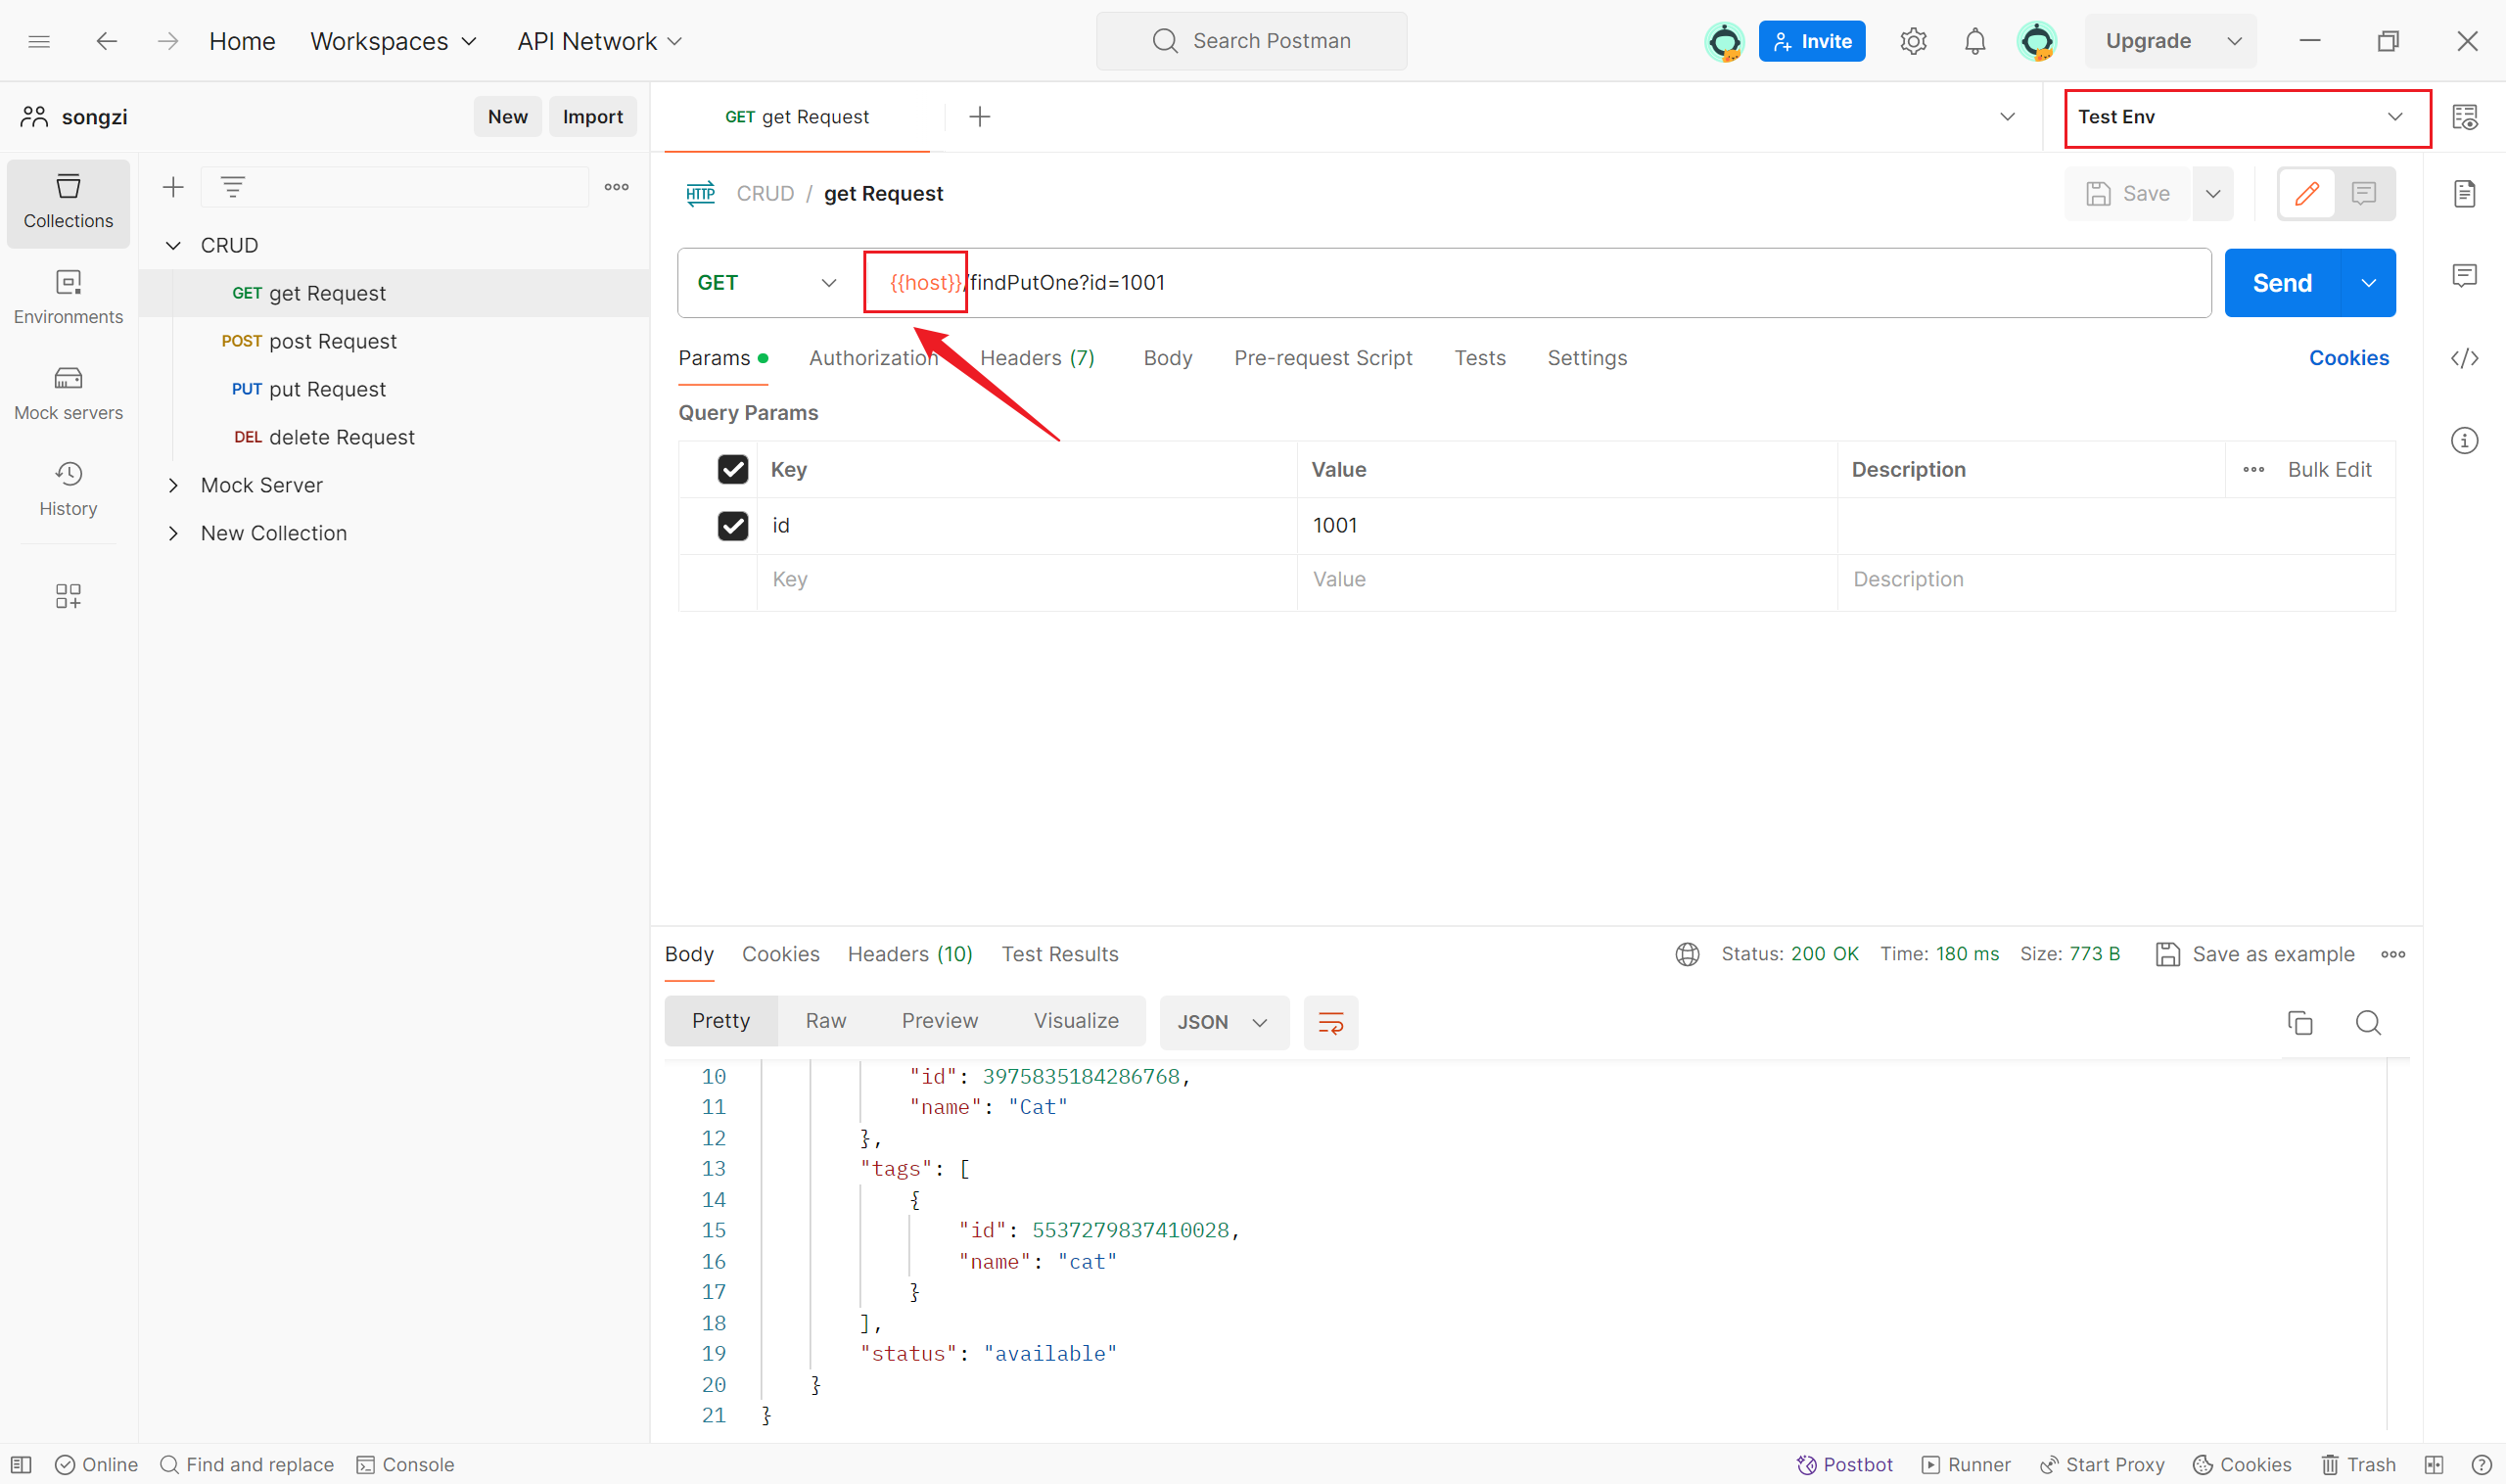Open the notifications bell icon
The image size is (2506, 1484).
pyautogui.click(x=1975, y=41)
